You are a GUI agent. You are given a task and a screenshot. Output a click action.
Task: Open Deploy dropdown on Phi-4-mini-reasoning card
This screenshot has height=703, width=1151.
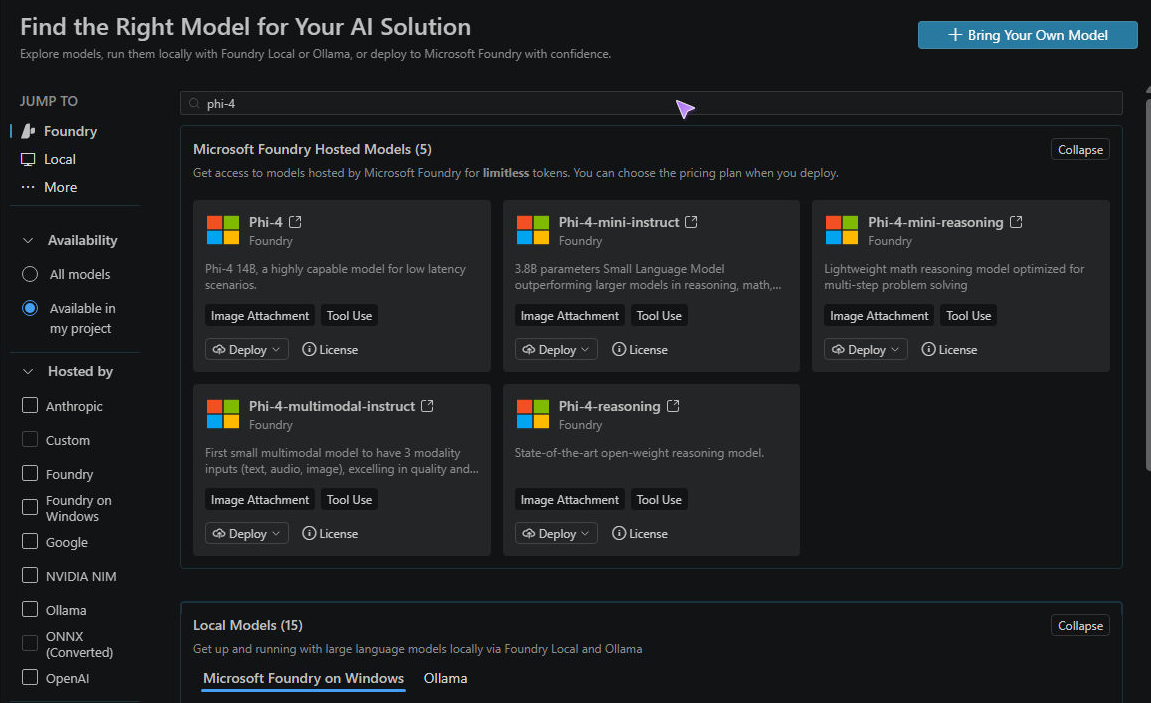[x=866, y=349]
